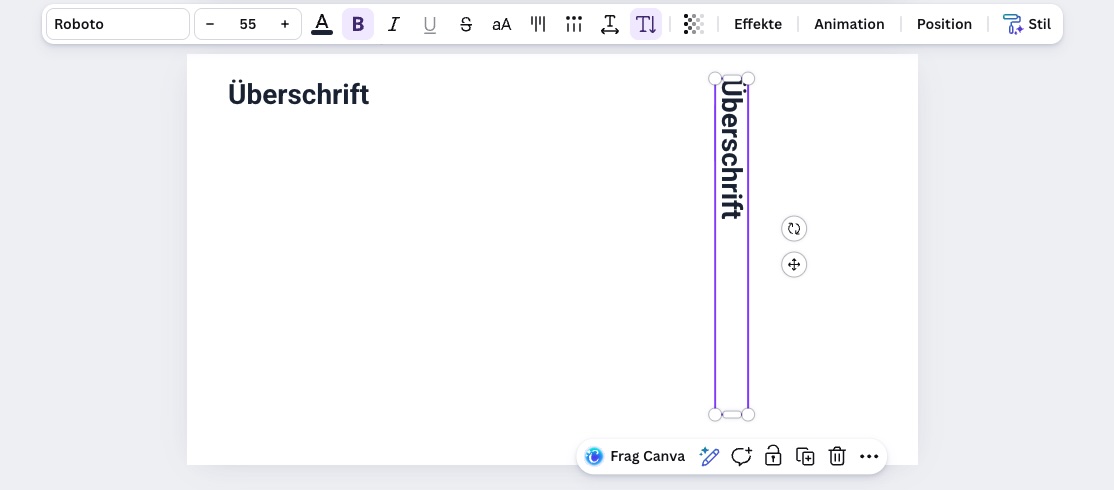This screenshot has height=490, width=1114.
Task: Open the text color picker
Action: tap(322, 24)
